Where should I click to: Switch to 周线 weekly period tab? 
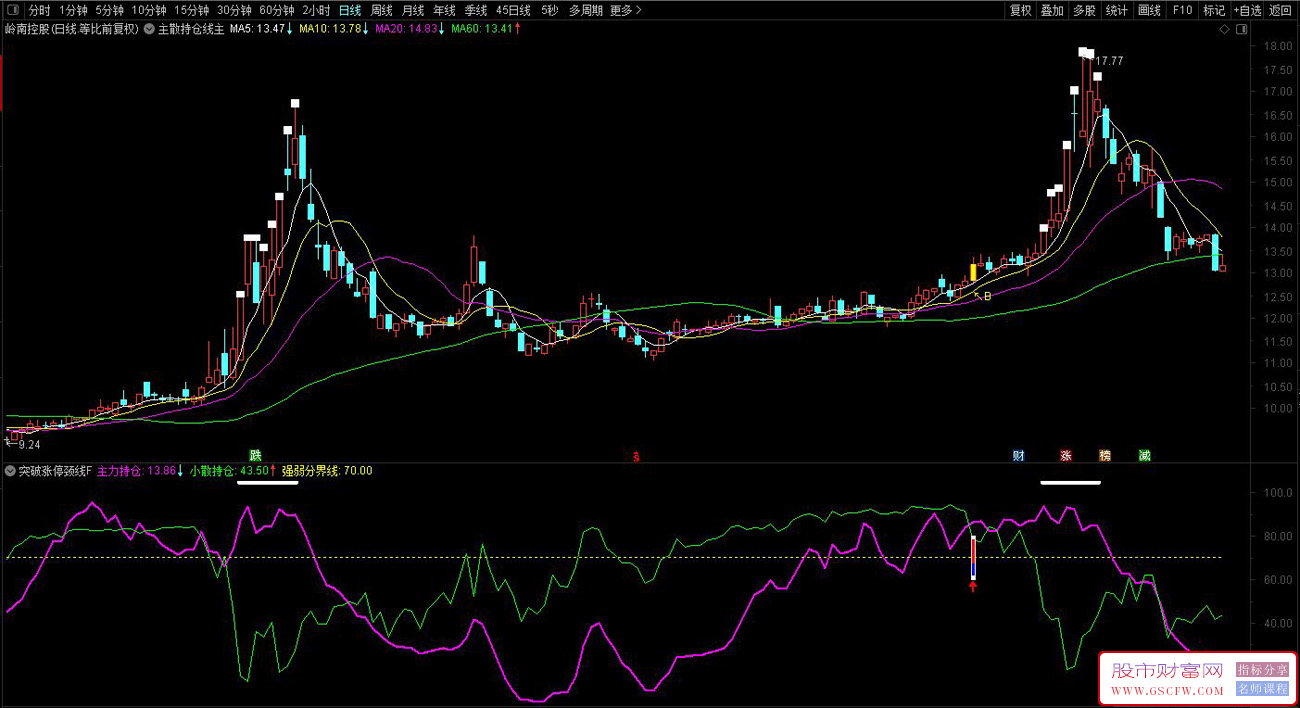point(381,11)
